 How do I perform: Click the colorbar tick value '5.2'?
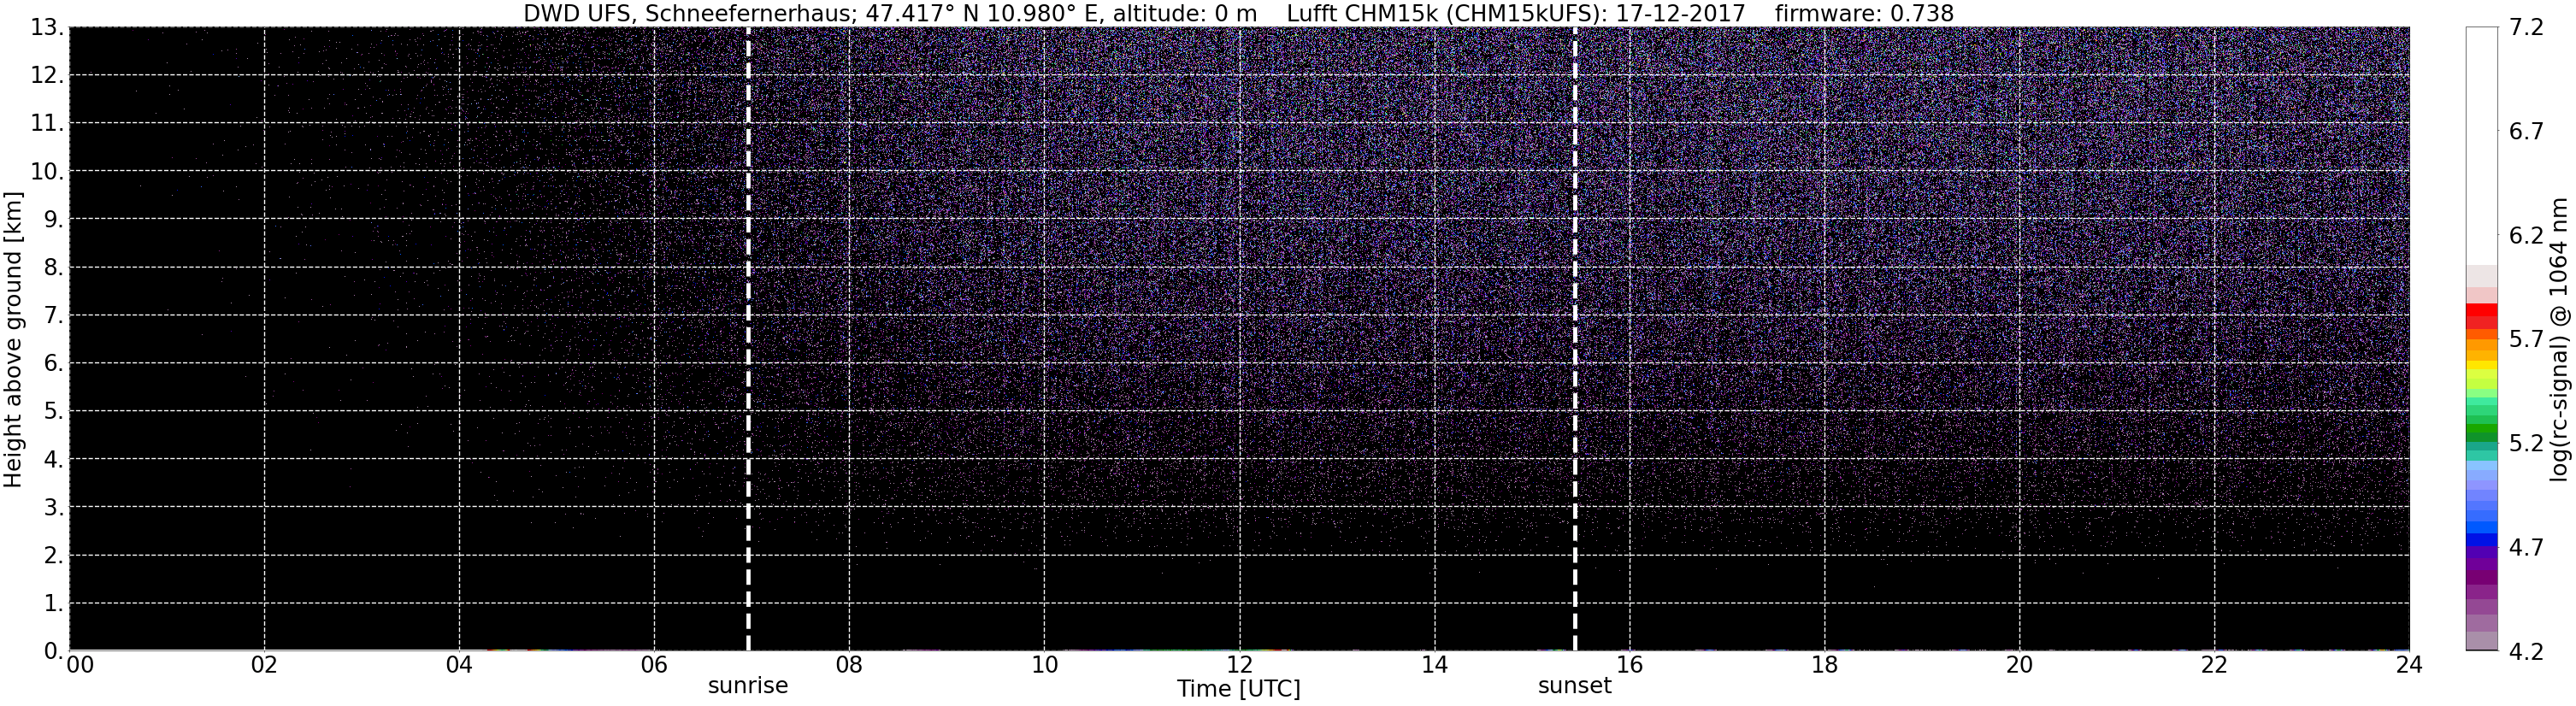[2526, 444]
